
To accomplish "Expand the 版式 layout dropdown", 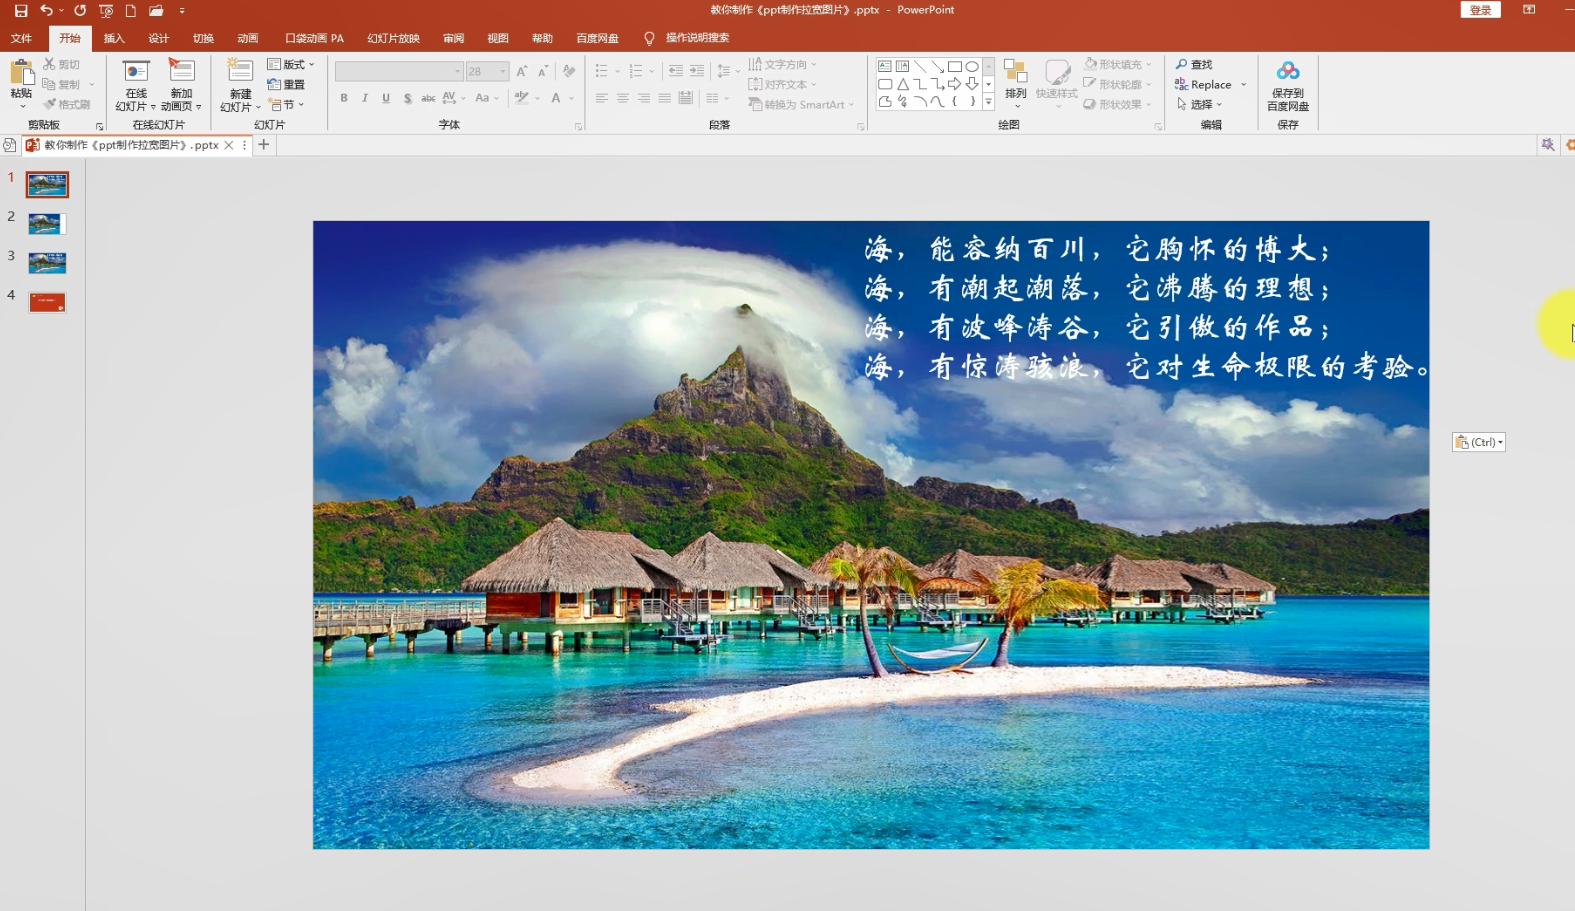I will 291,64.
